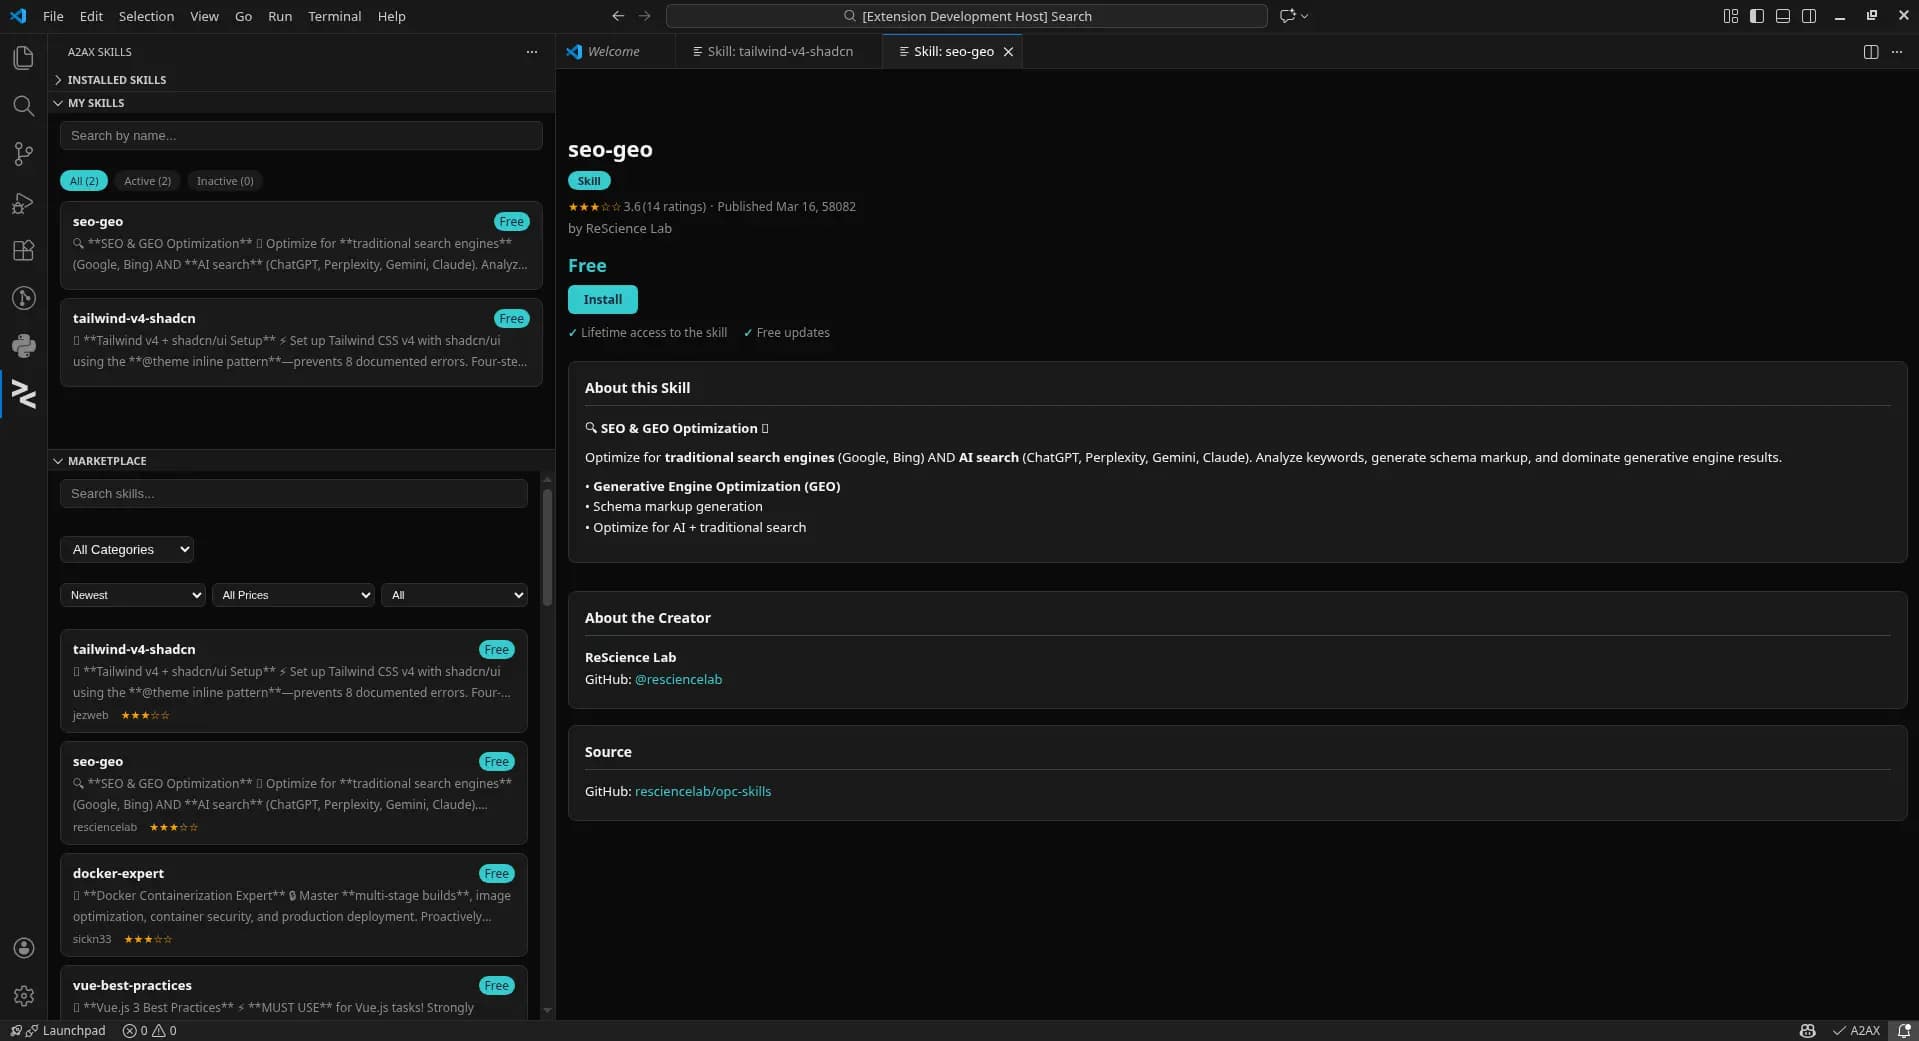Open the A2AX Skills activity bar icon
The width and height of the screenshot is (1919, 1041).
22,395
